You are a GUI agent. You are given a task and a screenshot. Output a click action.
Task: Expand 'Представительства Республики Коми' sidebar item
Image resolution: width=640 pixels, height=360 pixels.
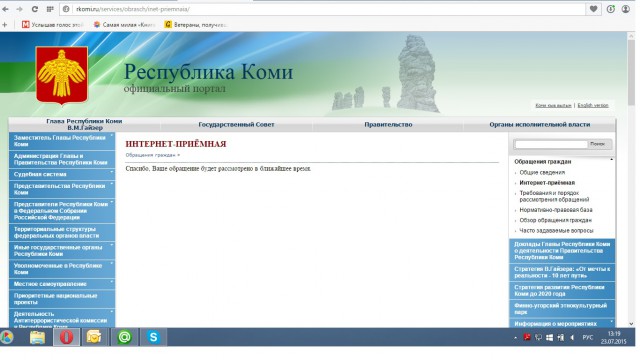(62, 189)
